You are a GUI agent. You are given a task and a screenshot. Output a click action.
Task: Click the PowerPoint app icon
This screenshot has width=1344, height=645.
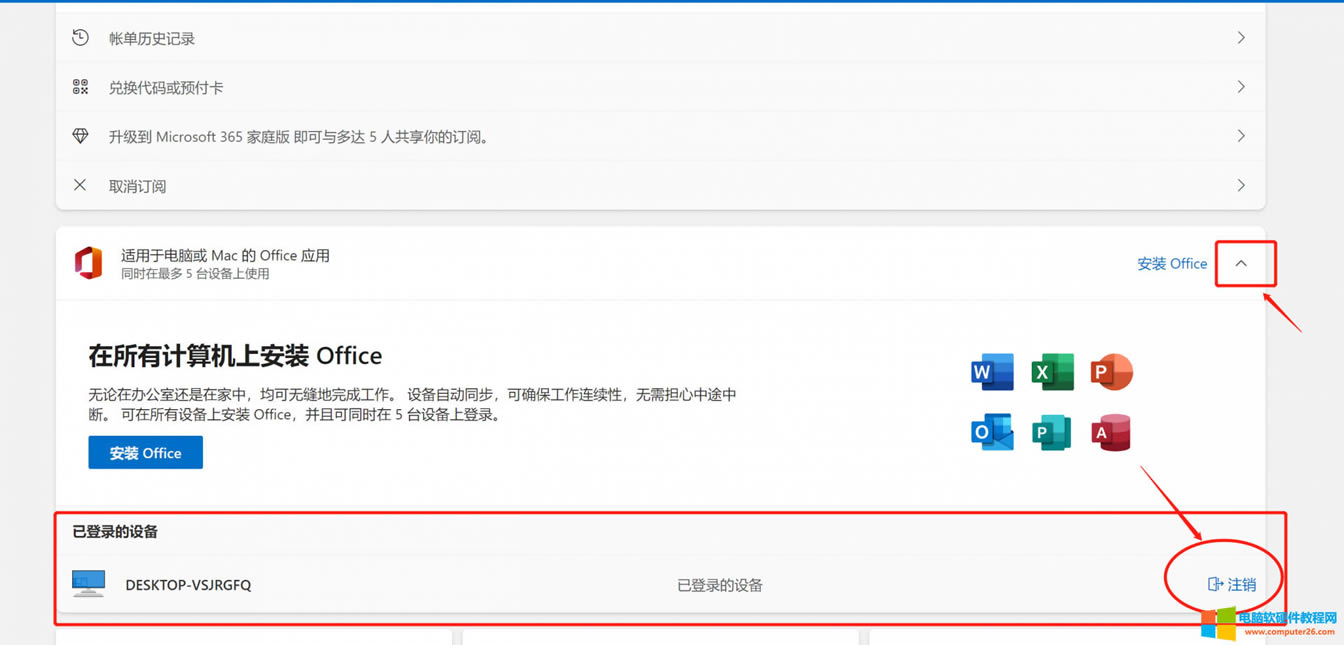tap(1111, 371)
